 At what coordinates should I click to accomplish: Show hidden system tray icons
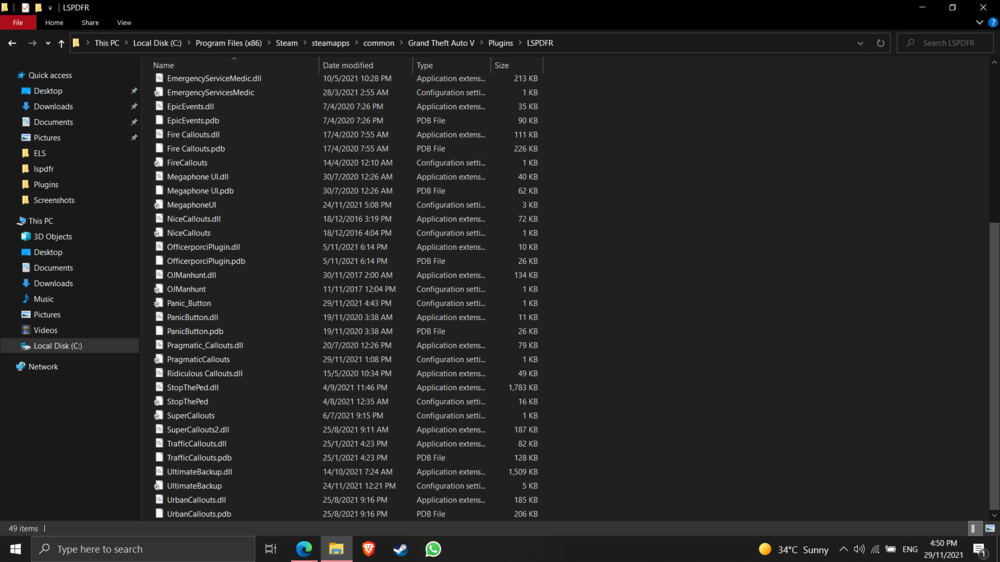[843, 549]
